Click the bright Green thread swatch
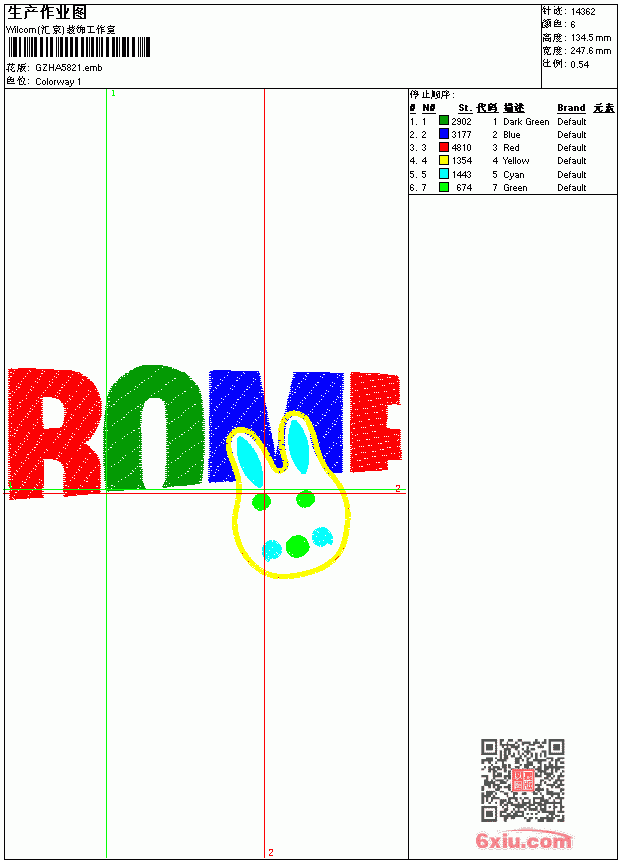Image resolution: width=620 pixels, height=860 pixels. click(444, 187)
